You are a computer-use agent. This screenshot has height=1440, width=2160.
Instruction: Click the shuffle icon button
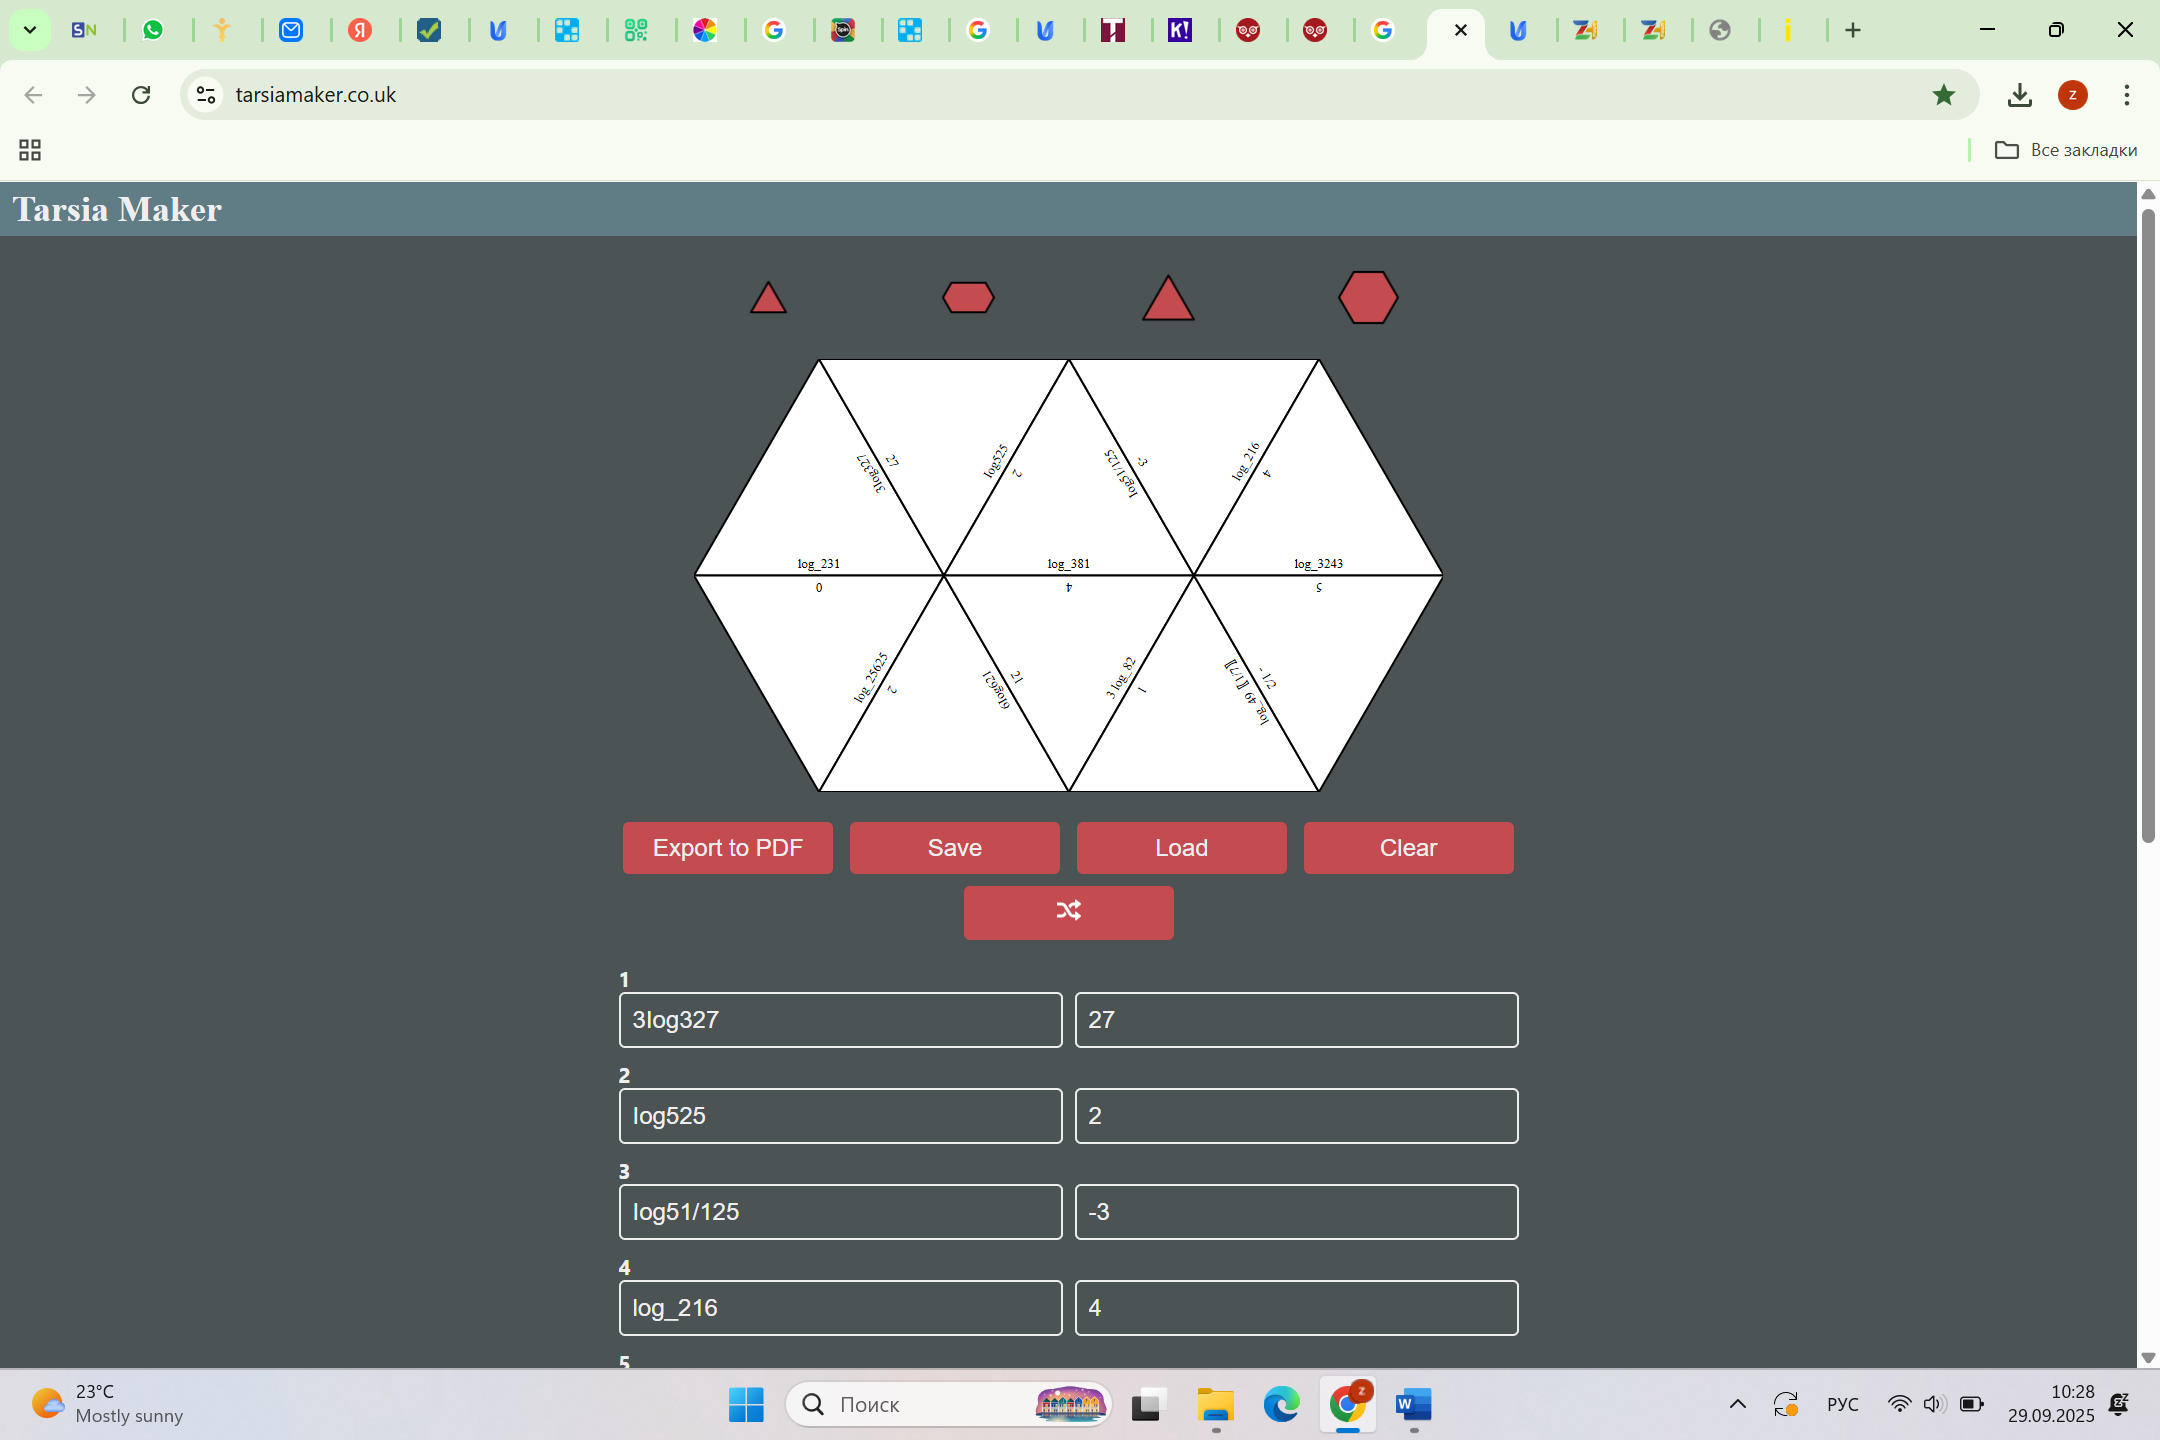coord(1068,911)
